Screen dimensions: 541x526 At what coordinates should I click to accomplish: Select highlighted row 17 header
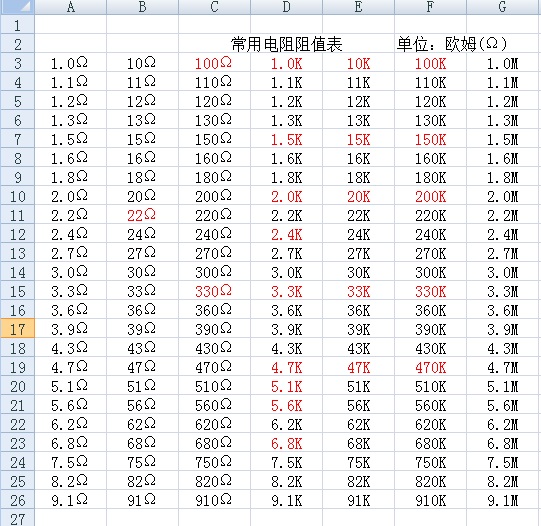(17, 329)
